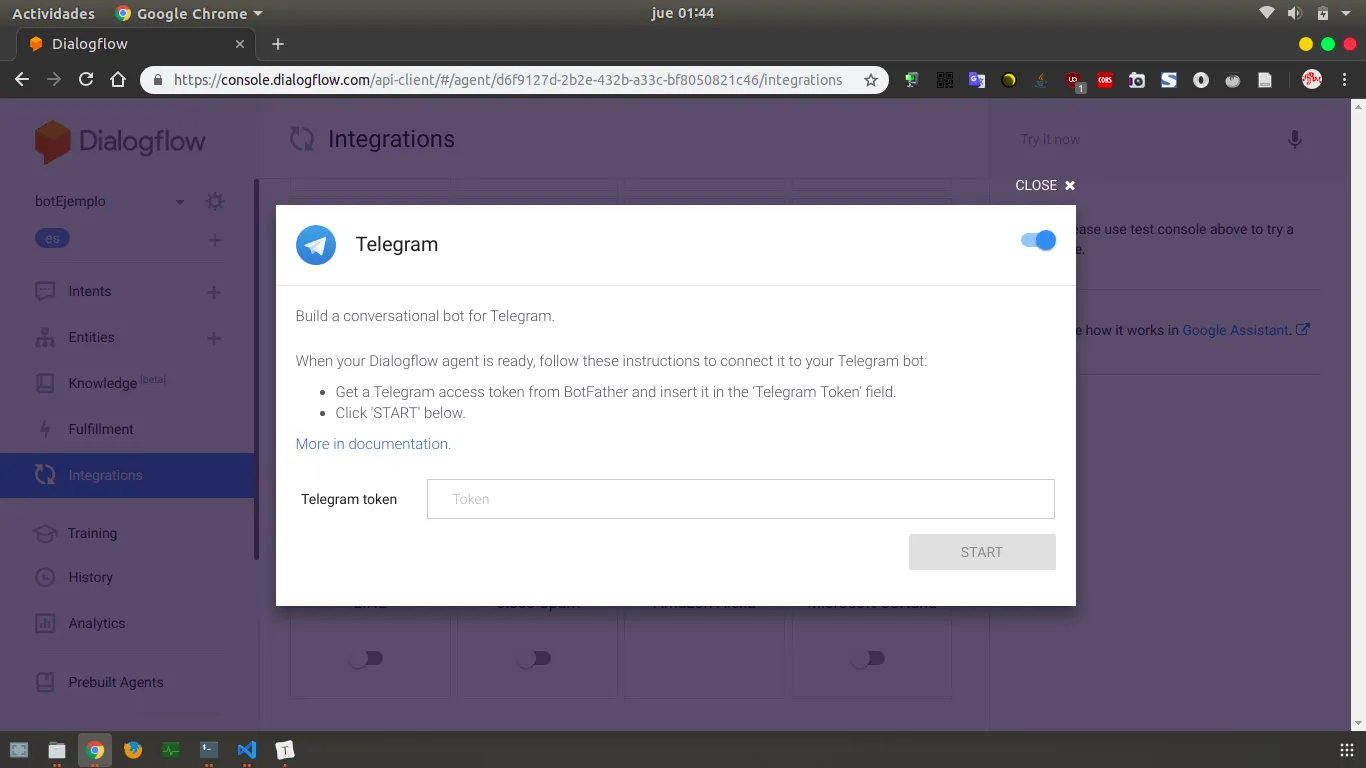Click inside the Telegram token field
1366x768 pixels.
click(x=741, y=499)
